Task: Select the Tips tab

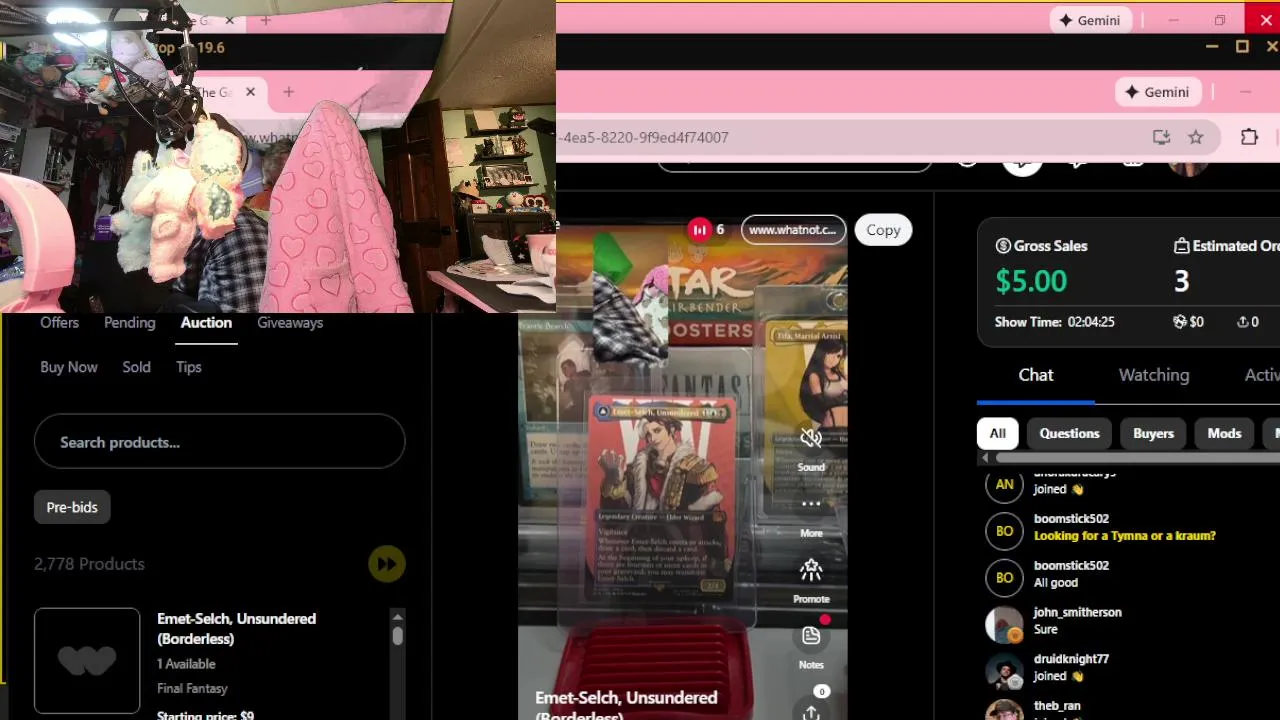Action: (189, 367)
